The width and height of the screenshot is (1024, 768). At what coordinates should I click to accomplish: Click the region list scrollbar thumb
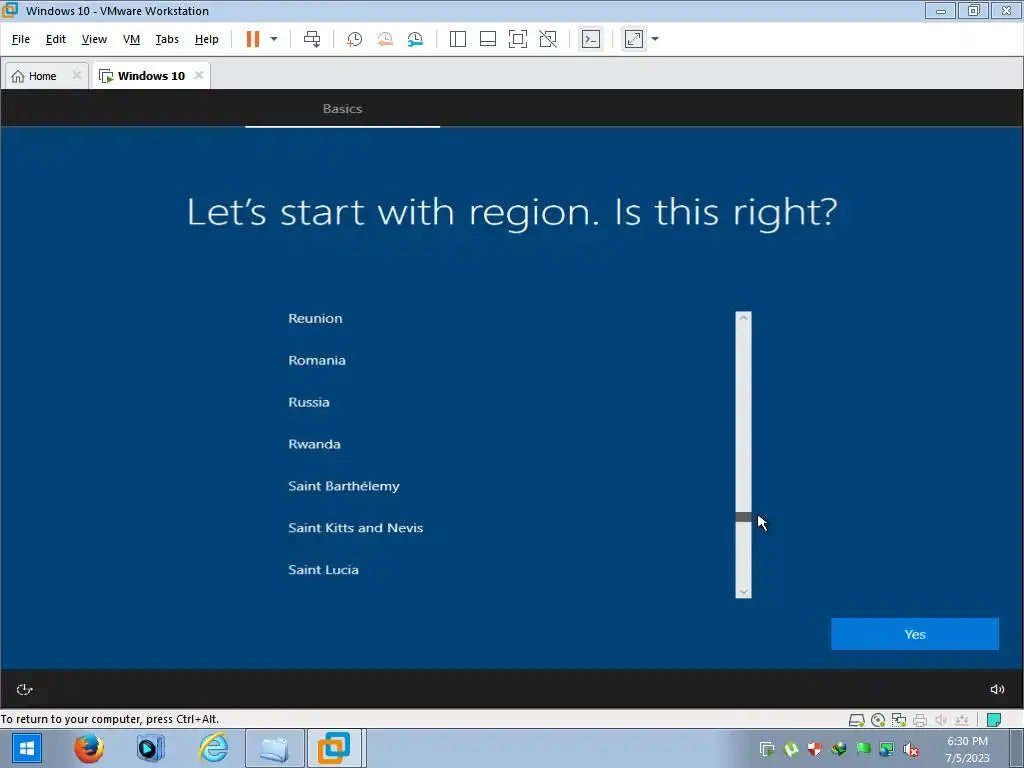[743, 517]
